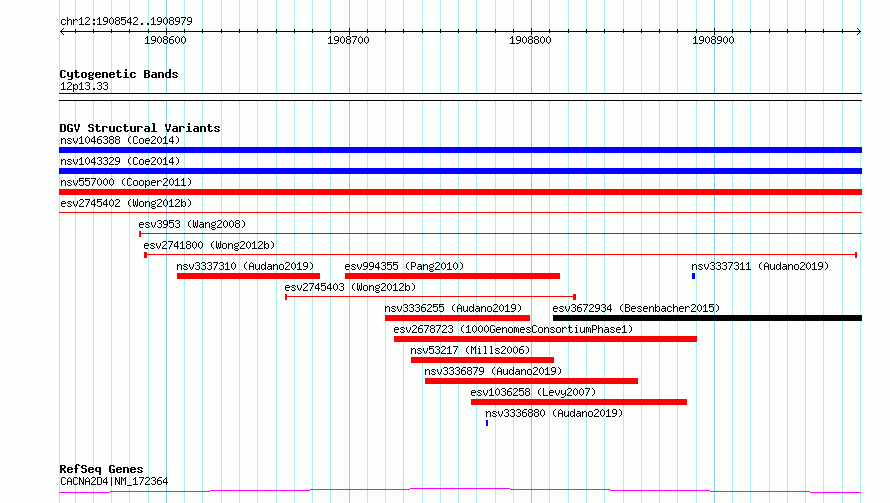Select the nsv3336879 (Audano2019) label
The width and height of the screenshot is (890, 503).
[493, 371]
